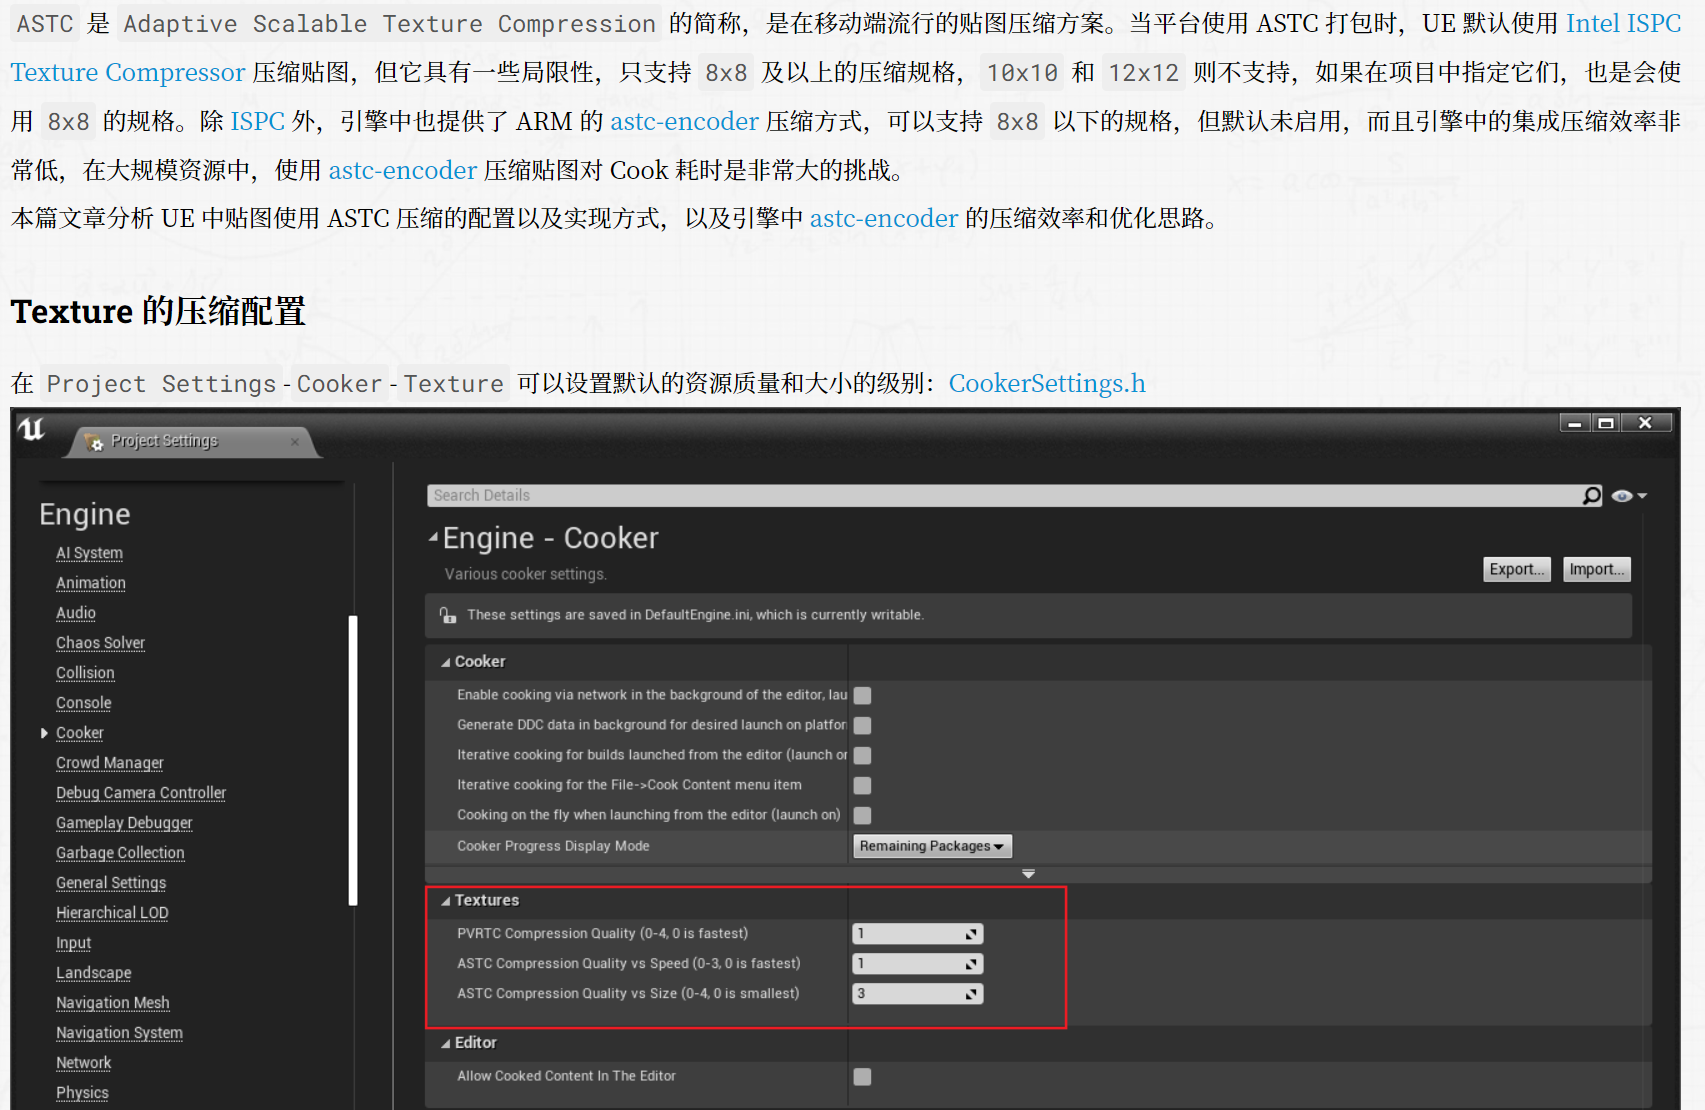Image resolution: width=1705 pixels, height=1110 pixels.
Task: Open Crowd Manager settings
Action: coord(110,763)
